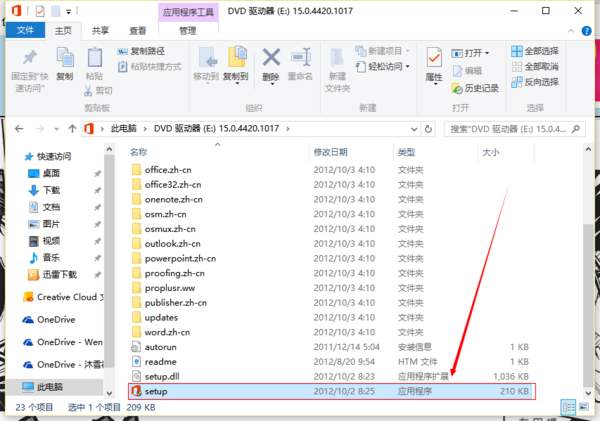Viewport: 600px width, 421px height.
Task: Select the proplusr.ww folder
Action: [x=170, y=288]
